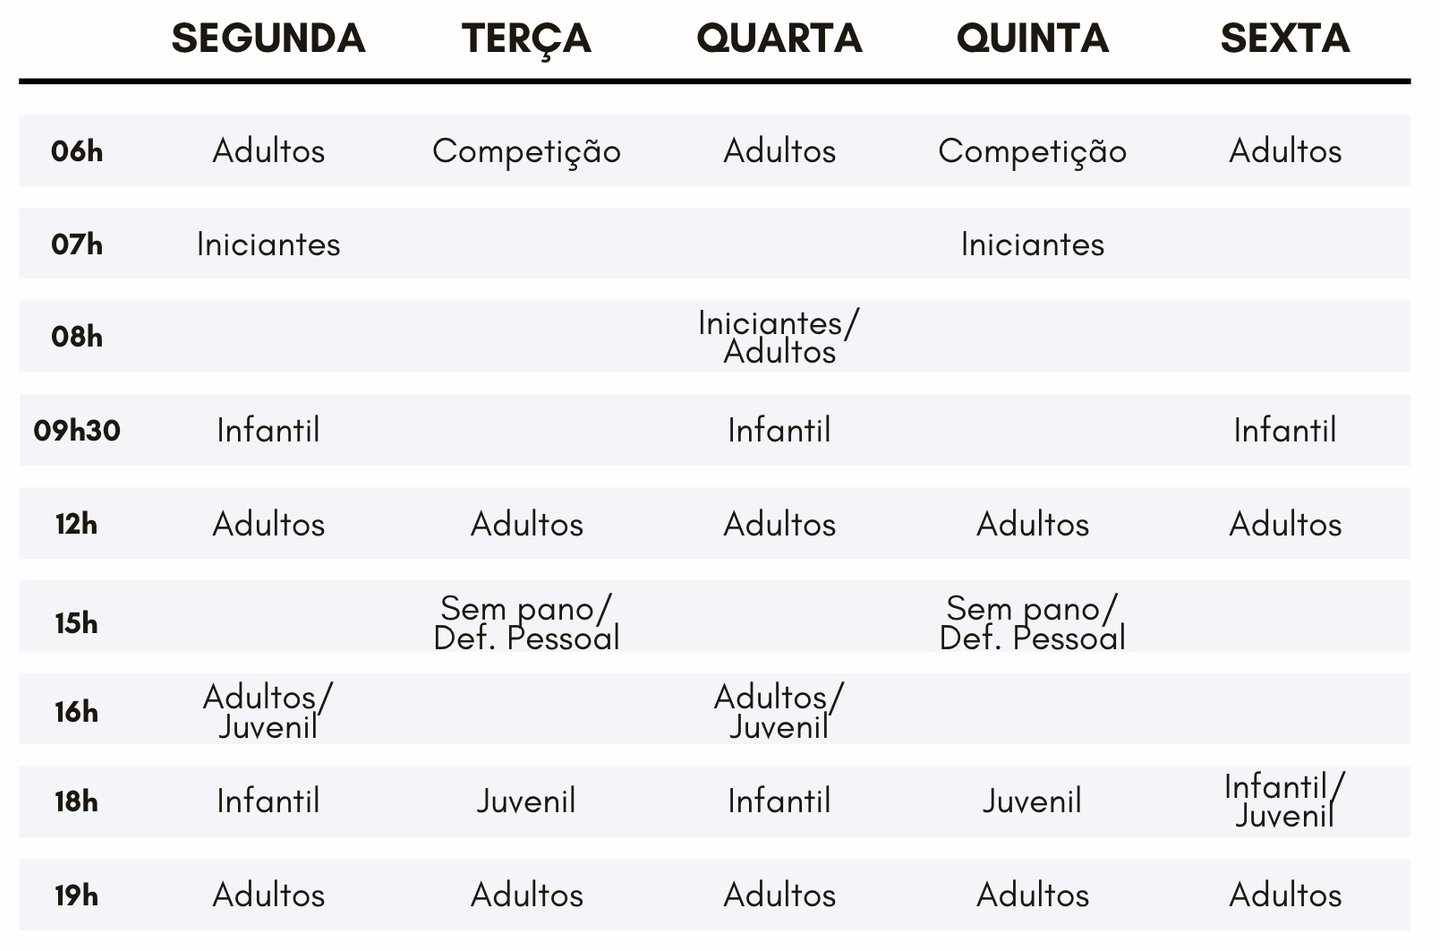Click Adultos on Quinta at 12h

point(1032,524)
